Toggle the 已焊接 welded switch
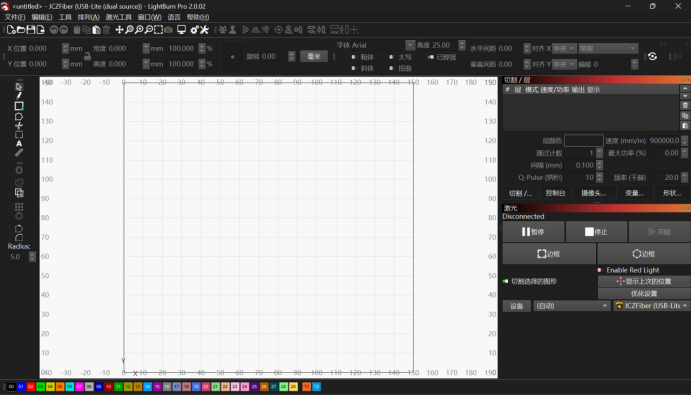Viewport: 691px width, 395px height. [x=431, y=57]
